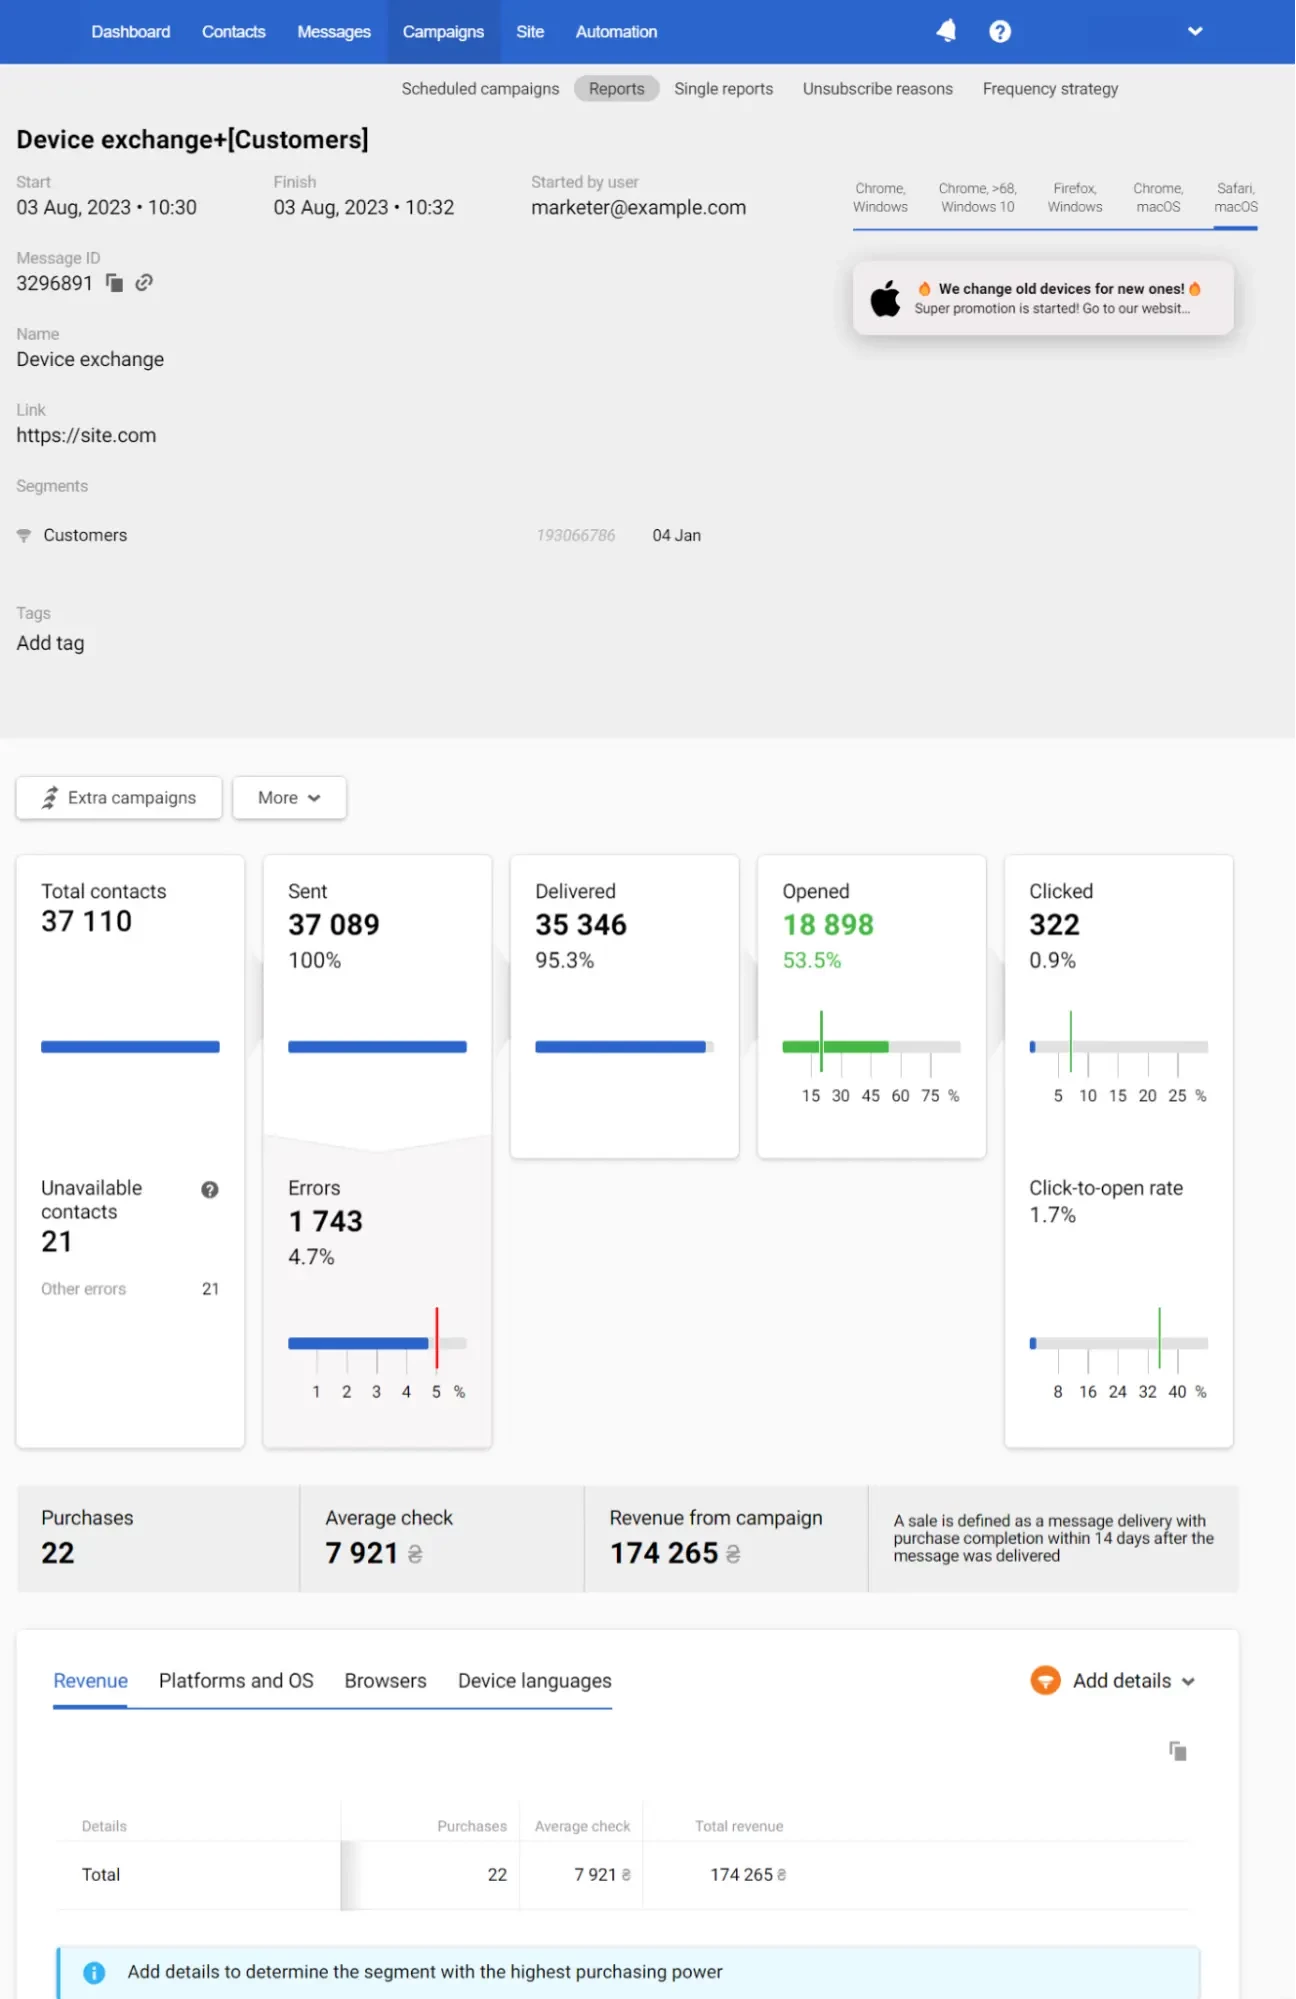Click the Average check column header
1296x1999 pixels.
[582, 1826]
